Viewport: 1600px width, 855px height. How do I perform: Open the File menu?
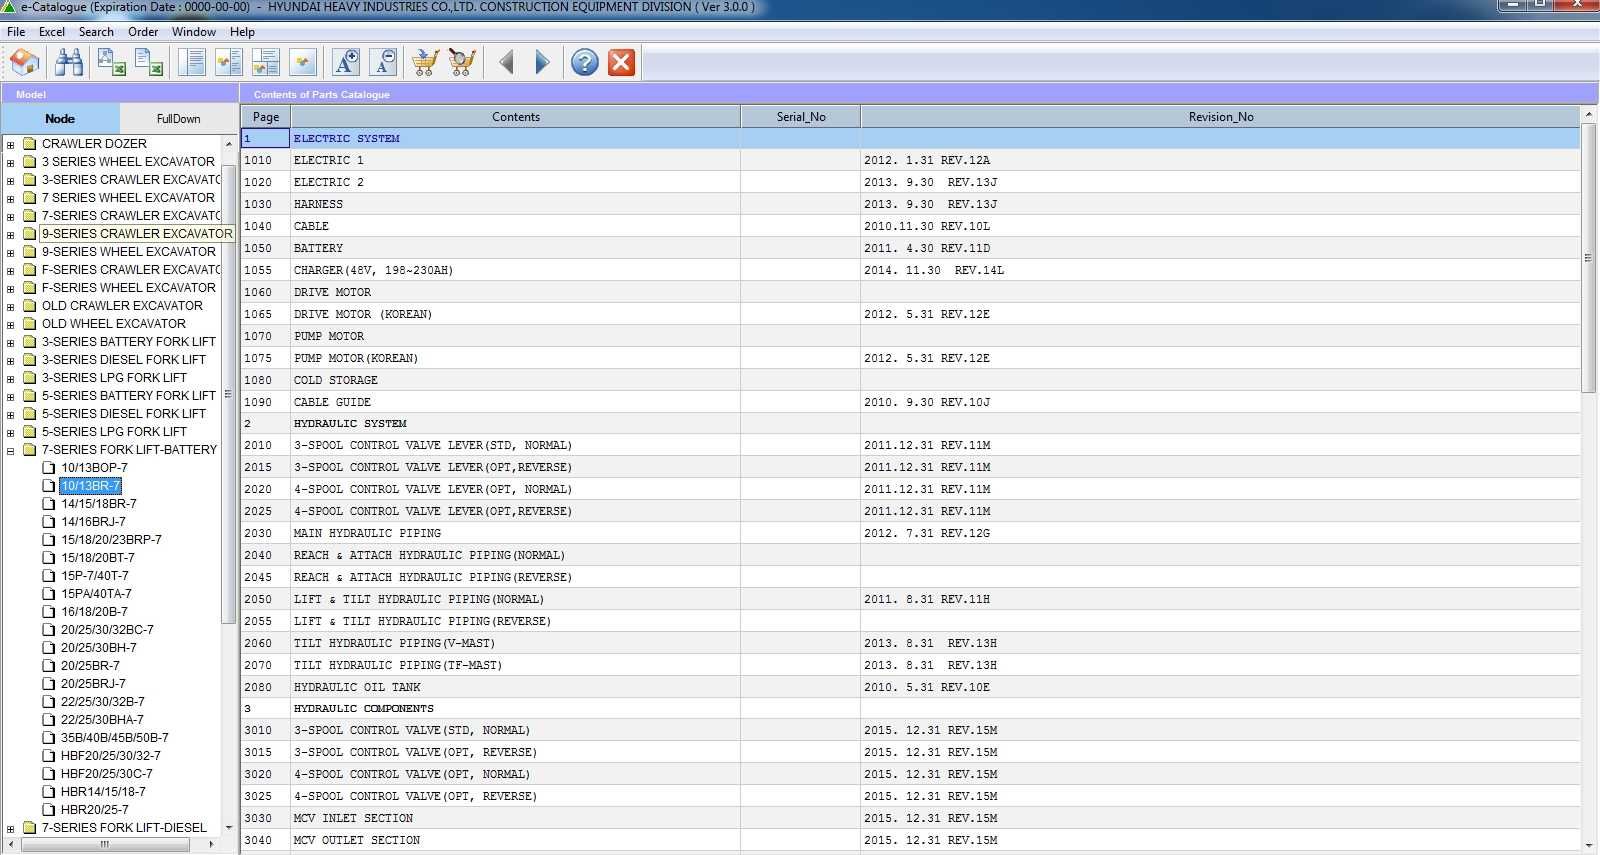(16, 31)
